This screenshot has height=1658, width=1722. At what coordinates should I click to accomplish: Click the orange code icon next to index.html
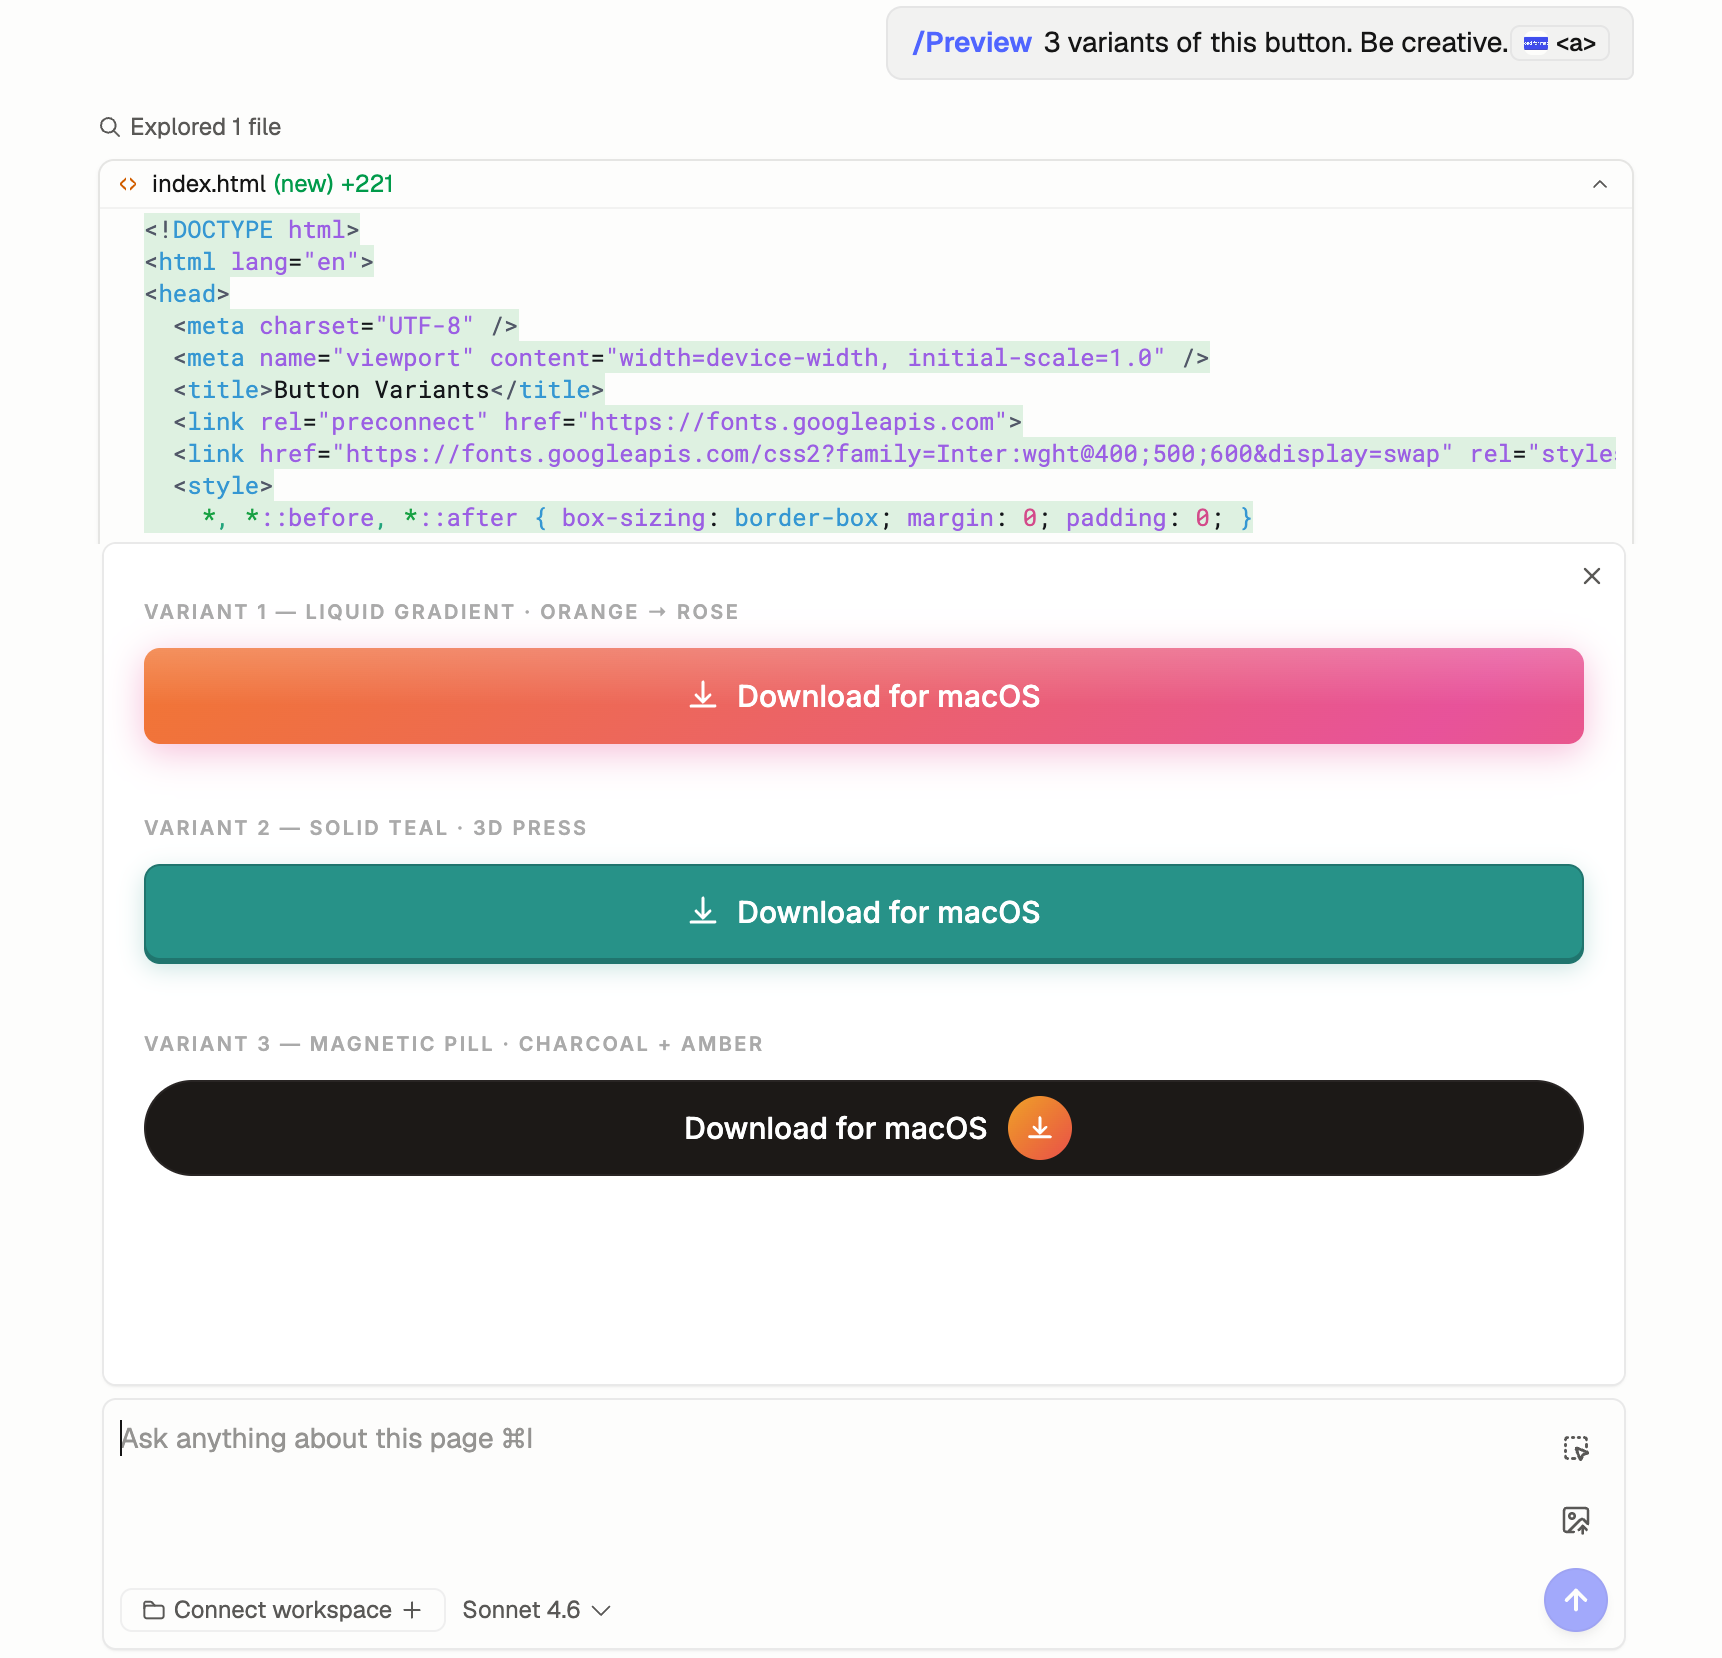[128, 184]
